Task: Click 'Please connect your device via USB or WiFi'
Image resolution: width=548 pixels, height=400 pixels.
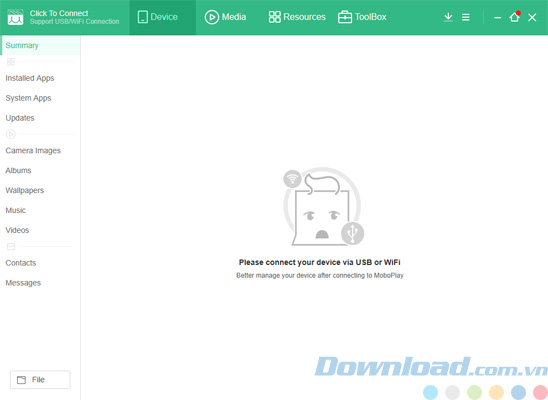Action: tap(319, 262)
